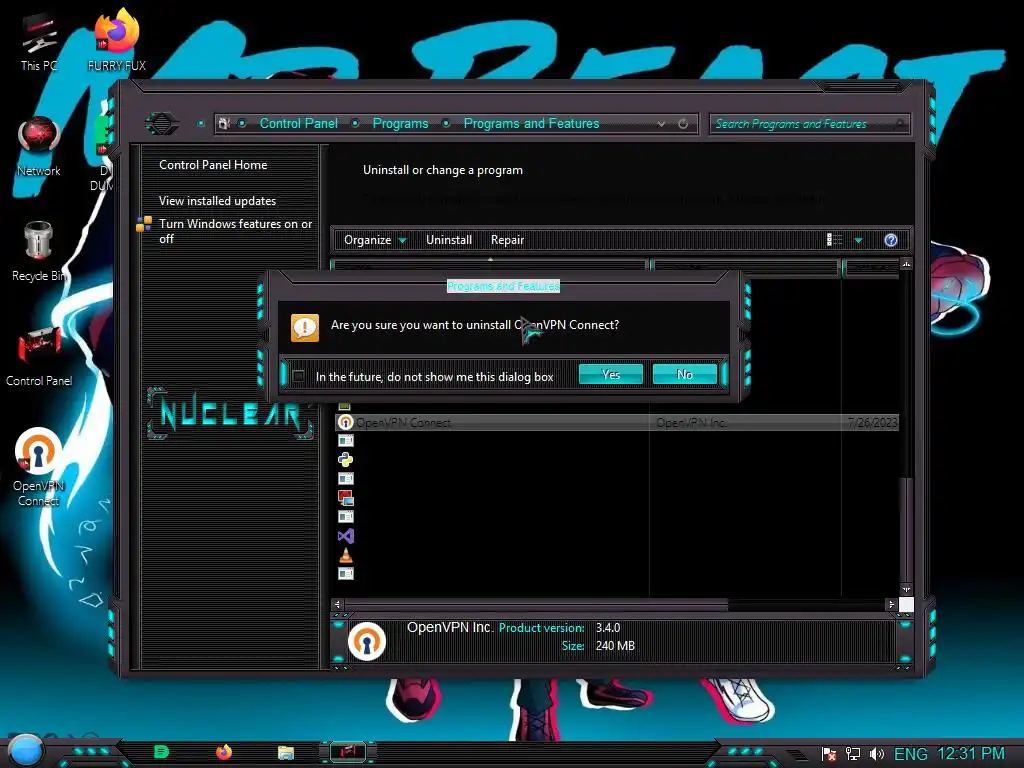Select the VLC cone icon in list
Image resolution: width=1024 pixels, height=768 pixels.
point(345,555)
